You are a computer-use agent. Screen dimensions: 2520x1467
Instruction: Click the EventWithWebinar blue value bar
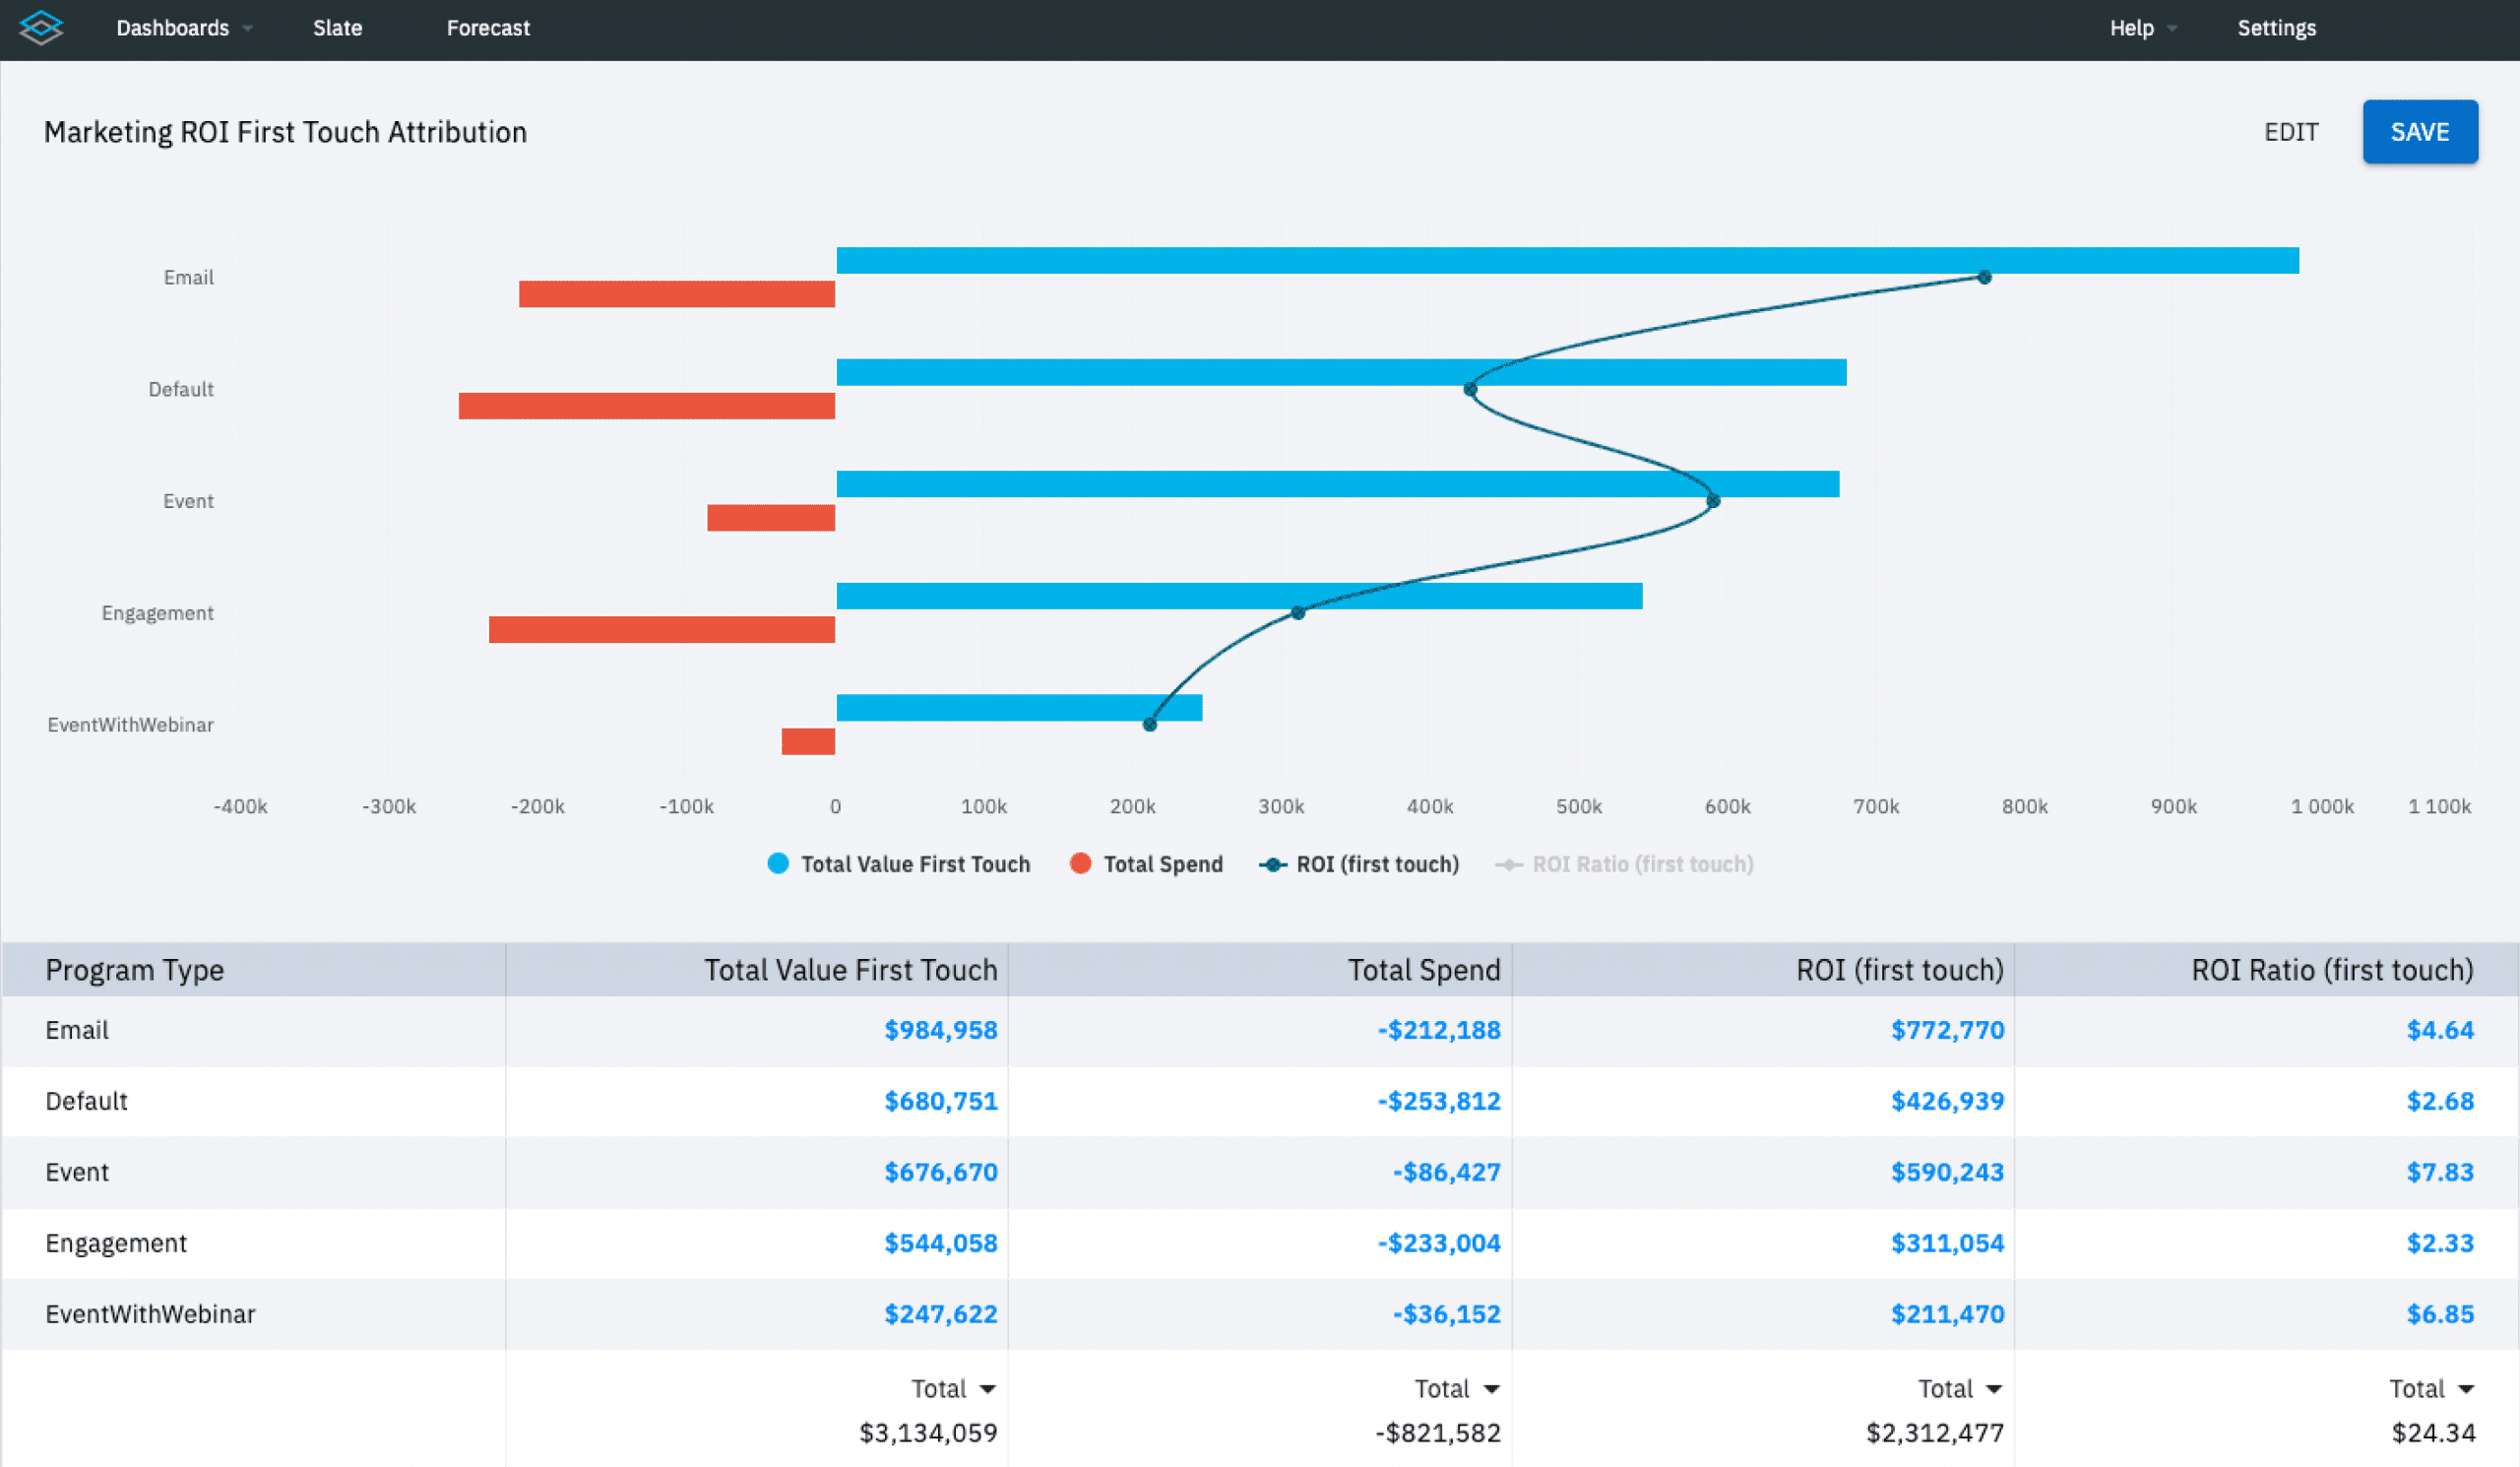point(1019,708)
